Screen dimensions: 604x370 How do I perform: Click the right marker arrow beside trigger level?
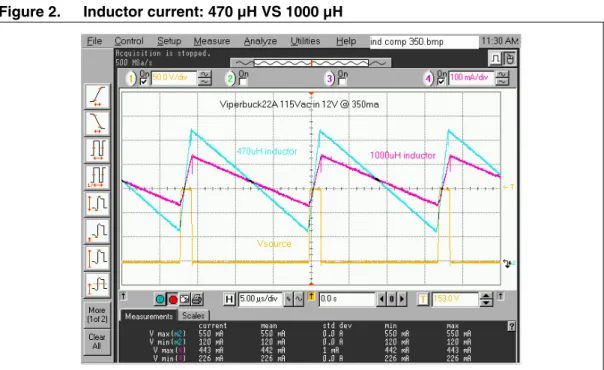[x=500, y=296]
